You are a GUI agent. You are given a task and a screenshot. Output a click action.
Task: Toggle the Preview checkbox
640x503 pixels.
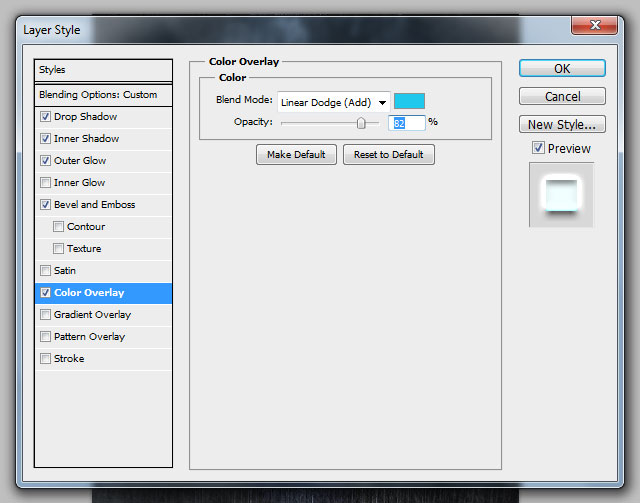pyautogui.click(x=538, y=148)
